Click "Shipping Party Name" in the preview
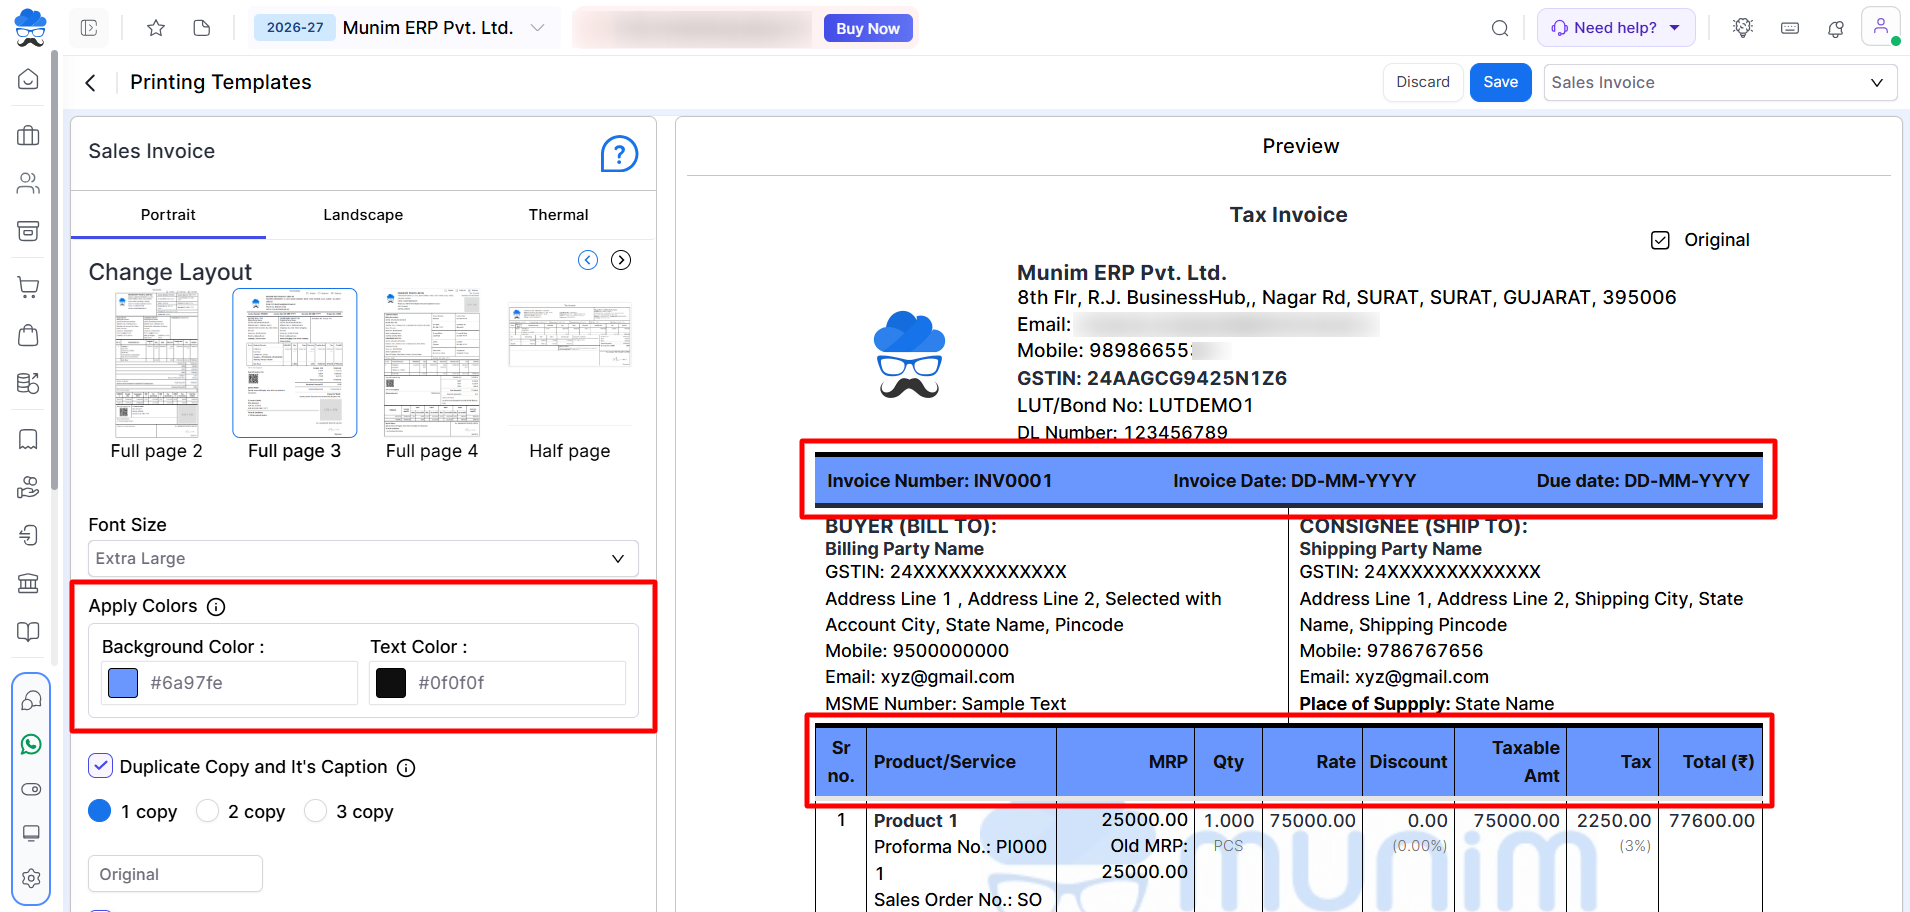Screen dimensions: 1910x912 pyautogui.click(x=1390, y=549)
